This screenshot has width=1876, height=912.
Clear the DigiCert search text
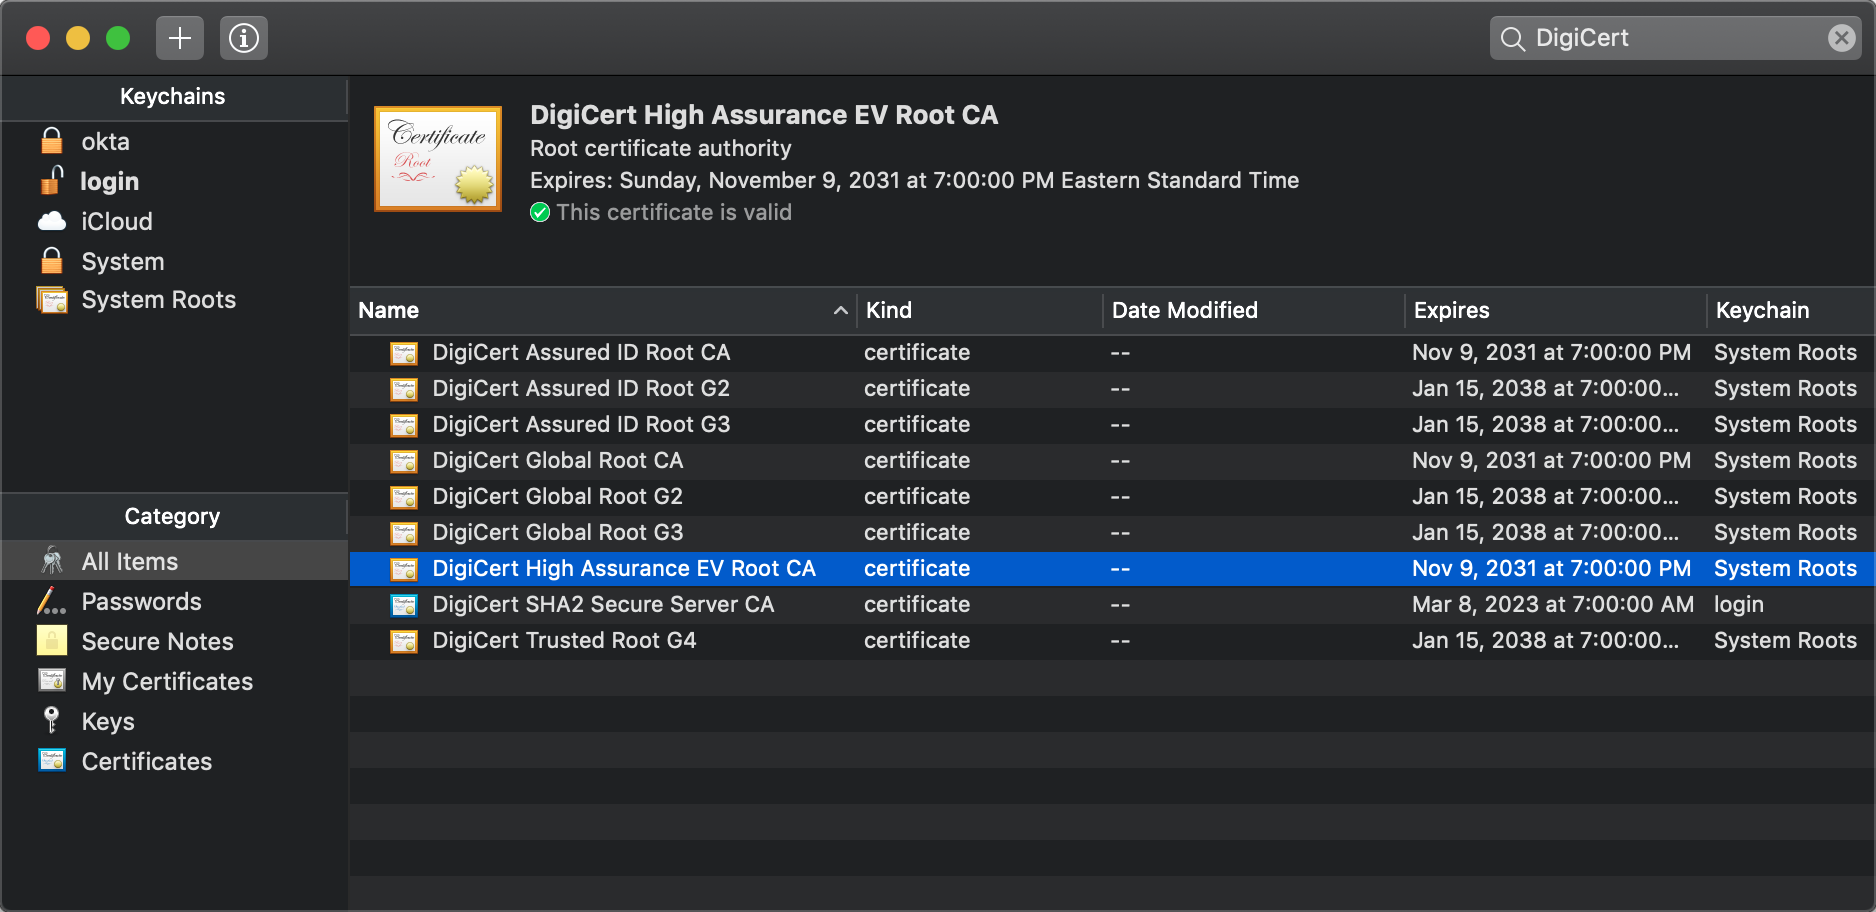click(1841, 38)
